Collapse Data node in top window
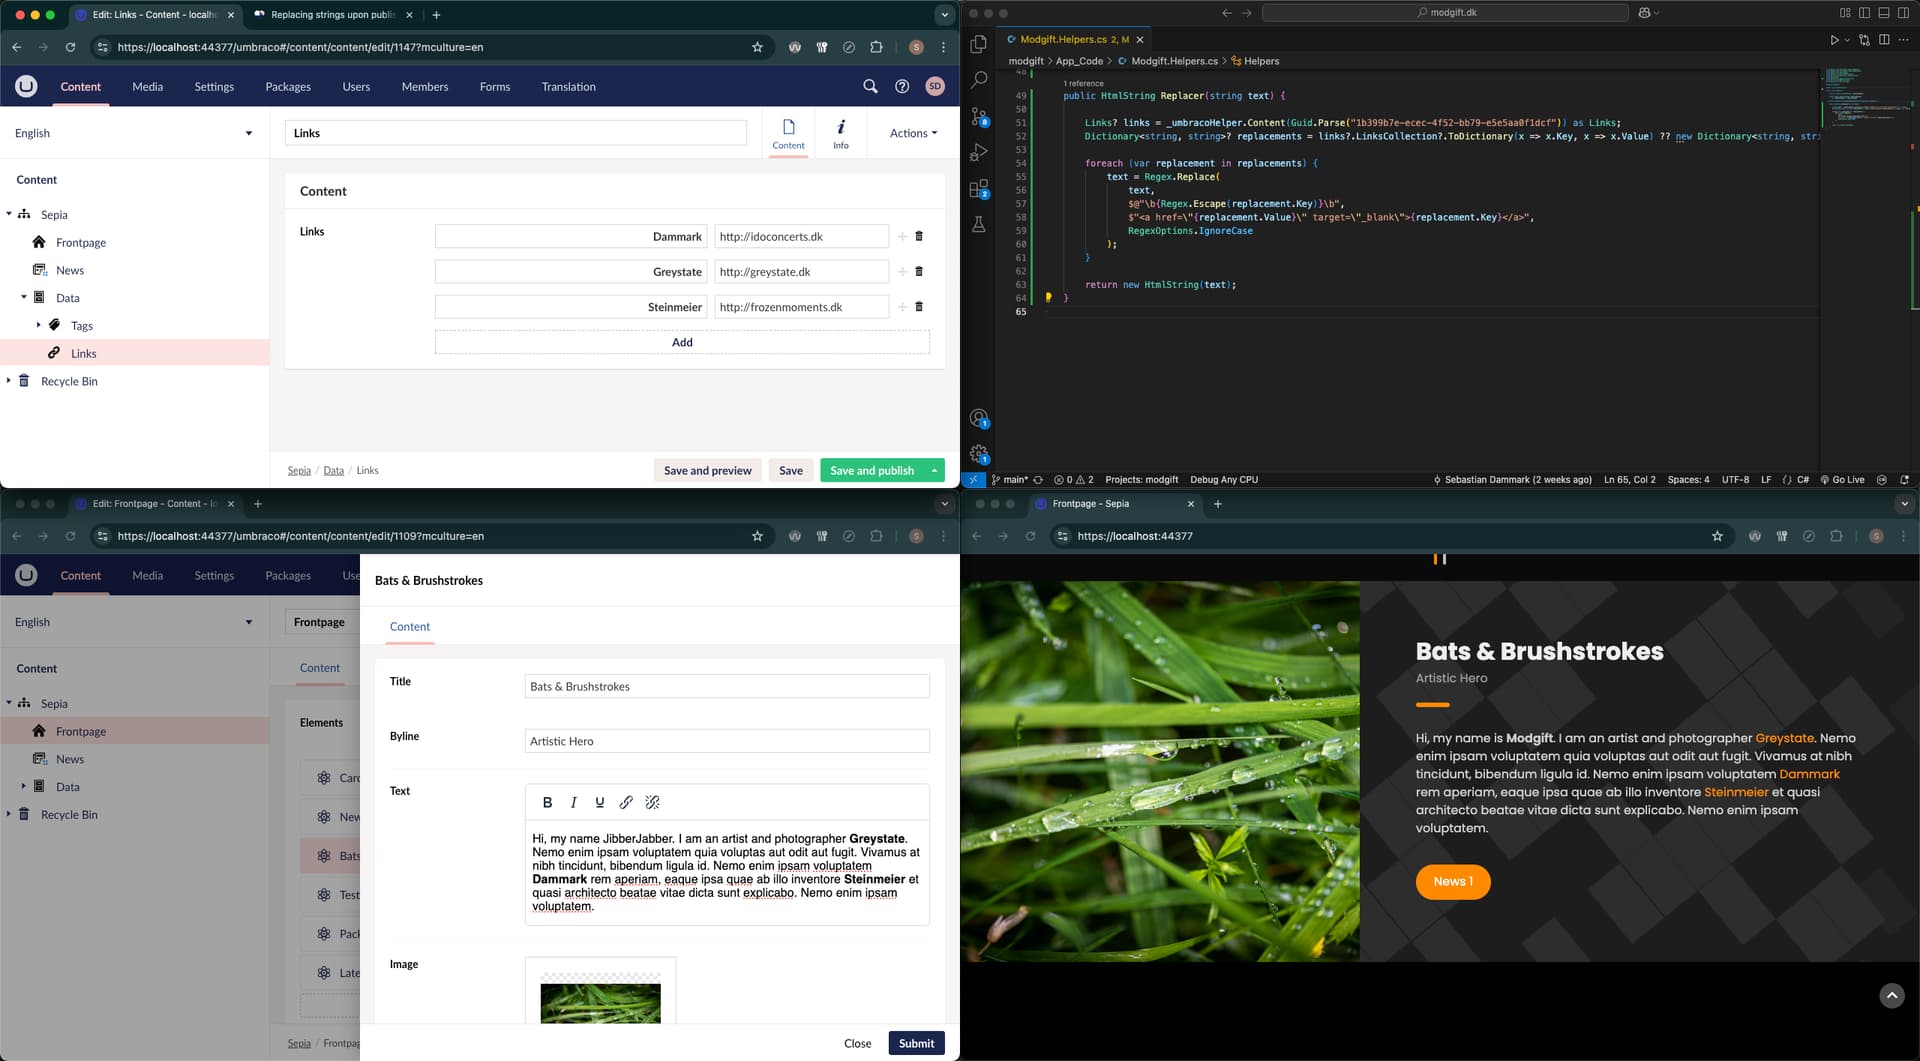The width and height of the screenshot is (1920, 1061). (24, 297)
